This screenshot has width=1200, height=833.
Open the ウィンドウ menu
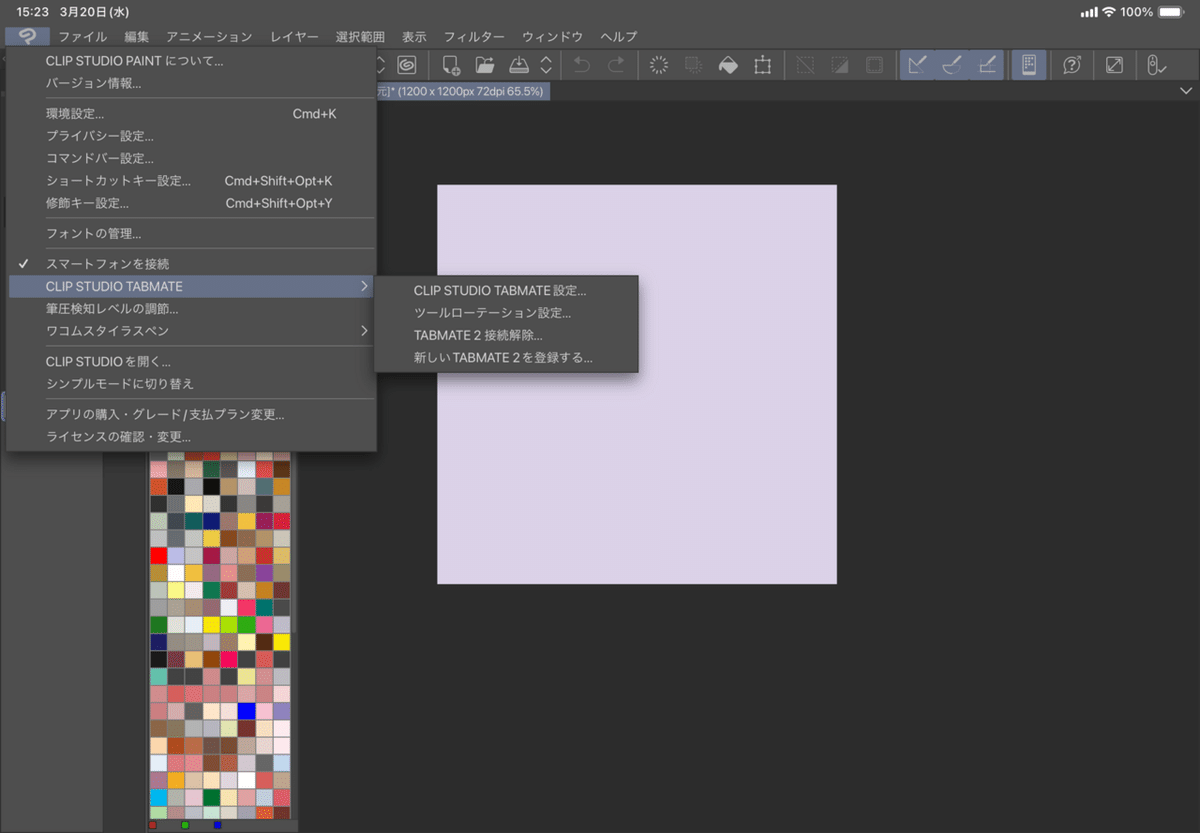coord(552,37)
